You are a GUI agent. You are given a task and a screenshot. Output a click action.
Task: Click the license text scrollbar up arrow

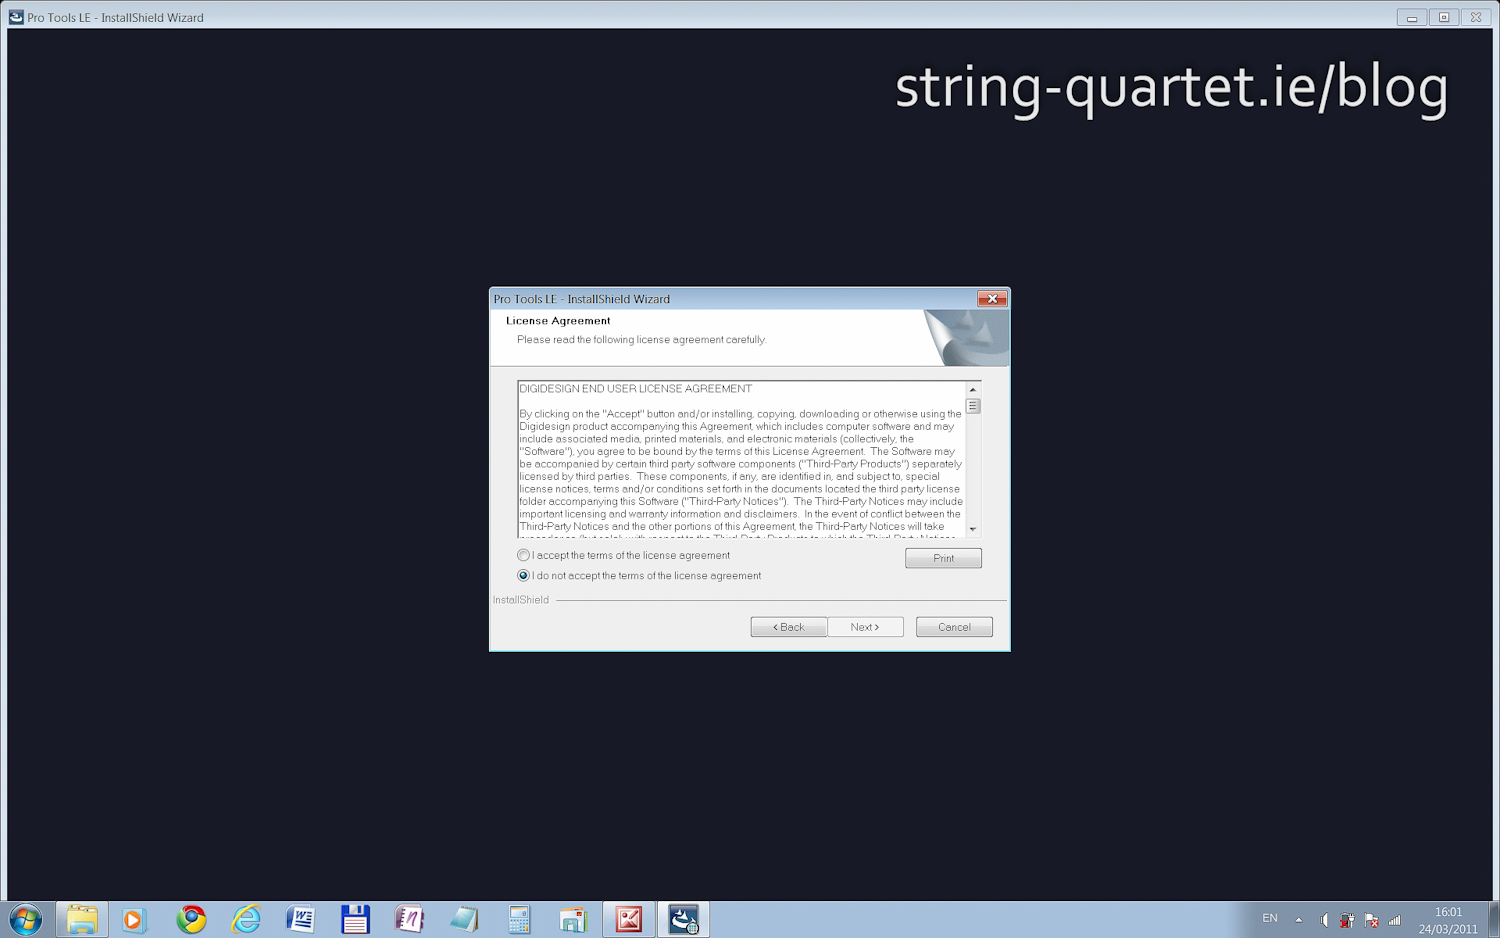click(x=972, y=389)
